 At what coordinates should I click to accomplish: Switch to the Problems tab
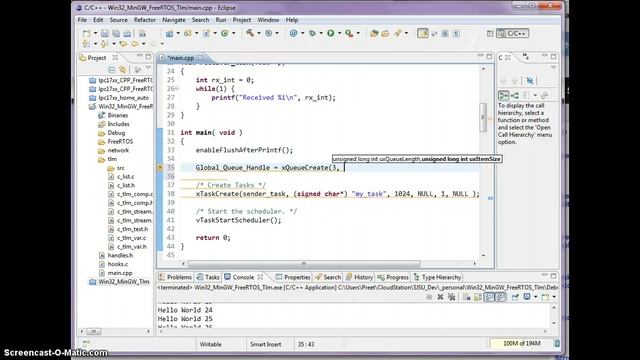point(175,277)
